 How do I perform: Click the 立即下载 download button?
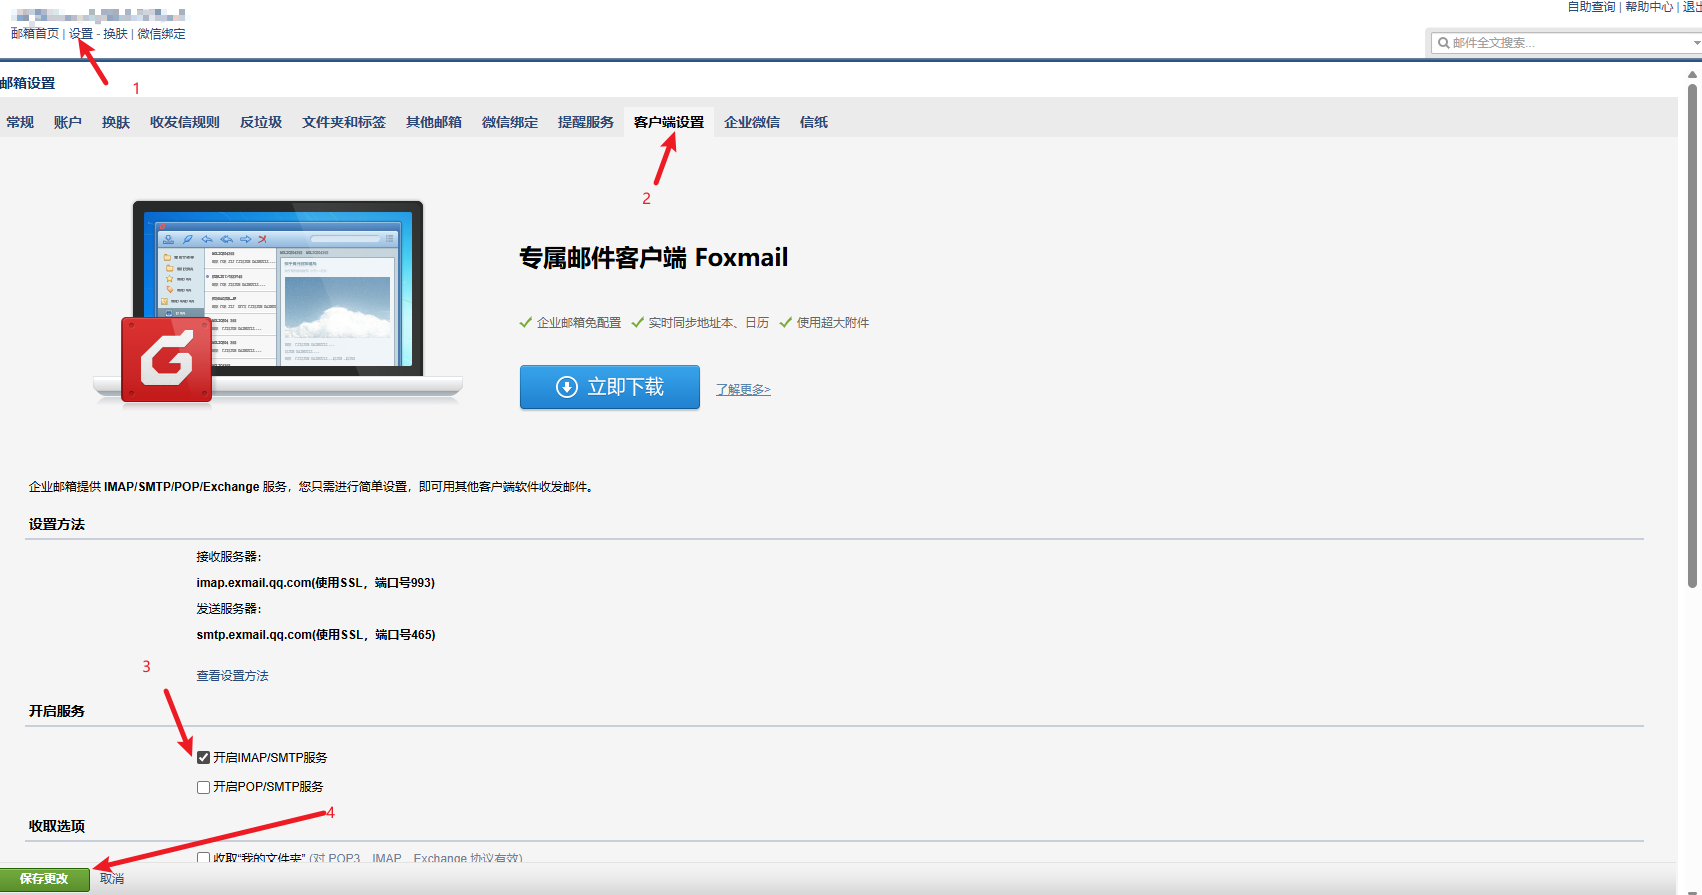coord(609,387)
